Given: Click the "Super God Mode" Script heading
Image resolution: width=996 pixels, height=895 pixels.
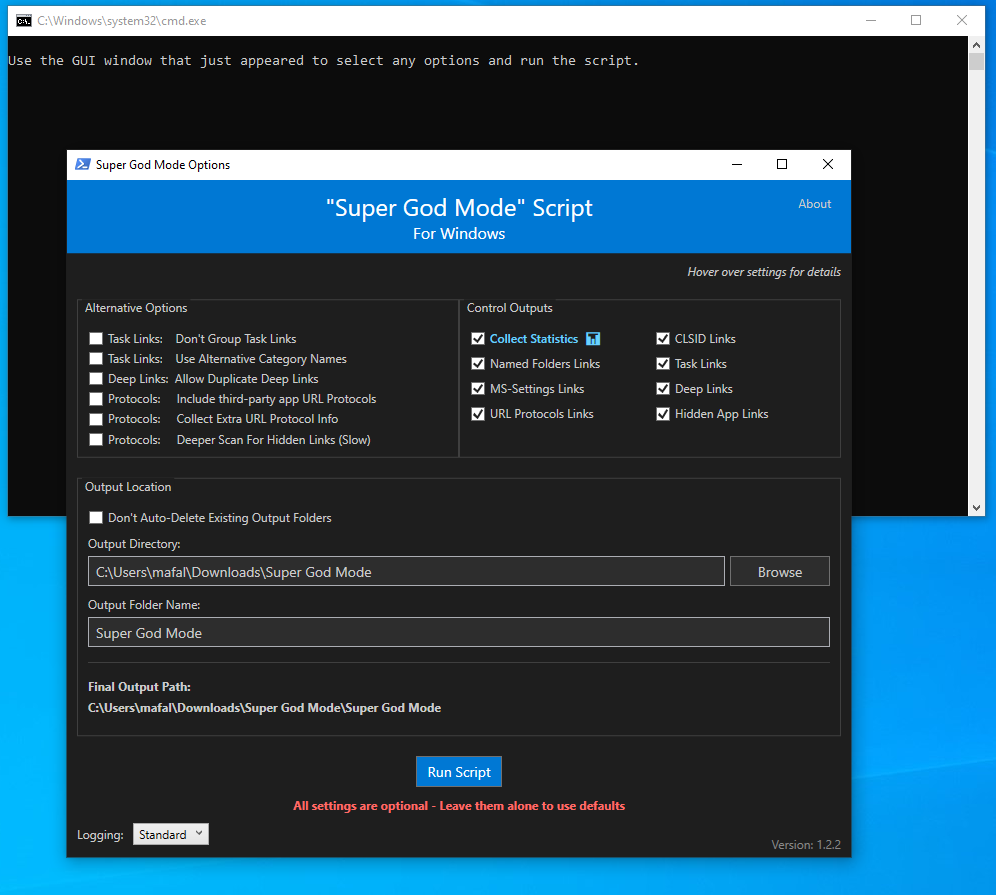Looking at the screenshot, I should (x=459, y=208).
